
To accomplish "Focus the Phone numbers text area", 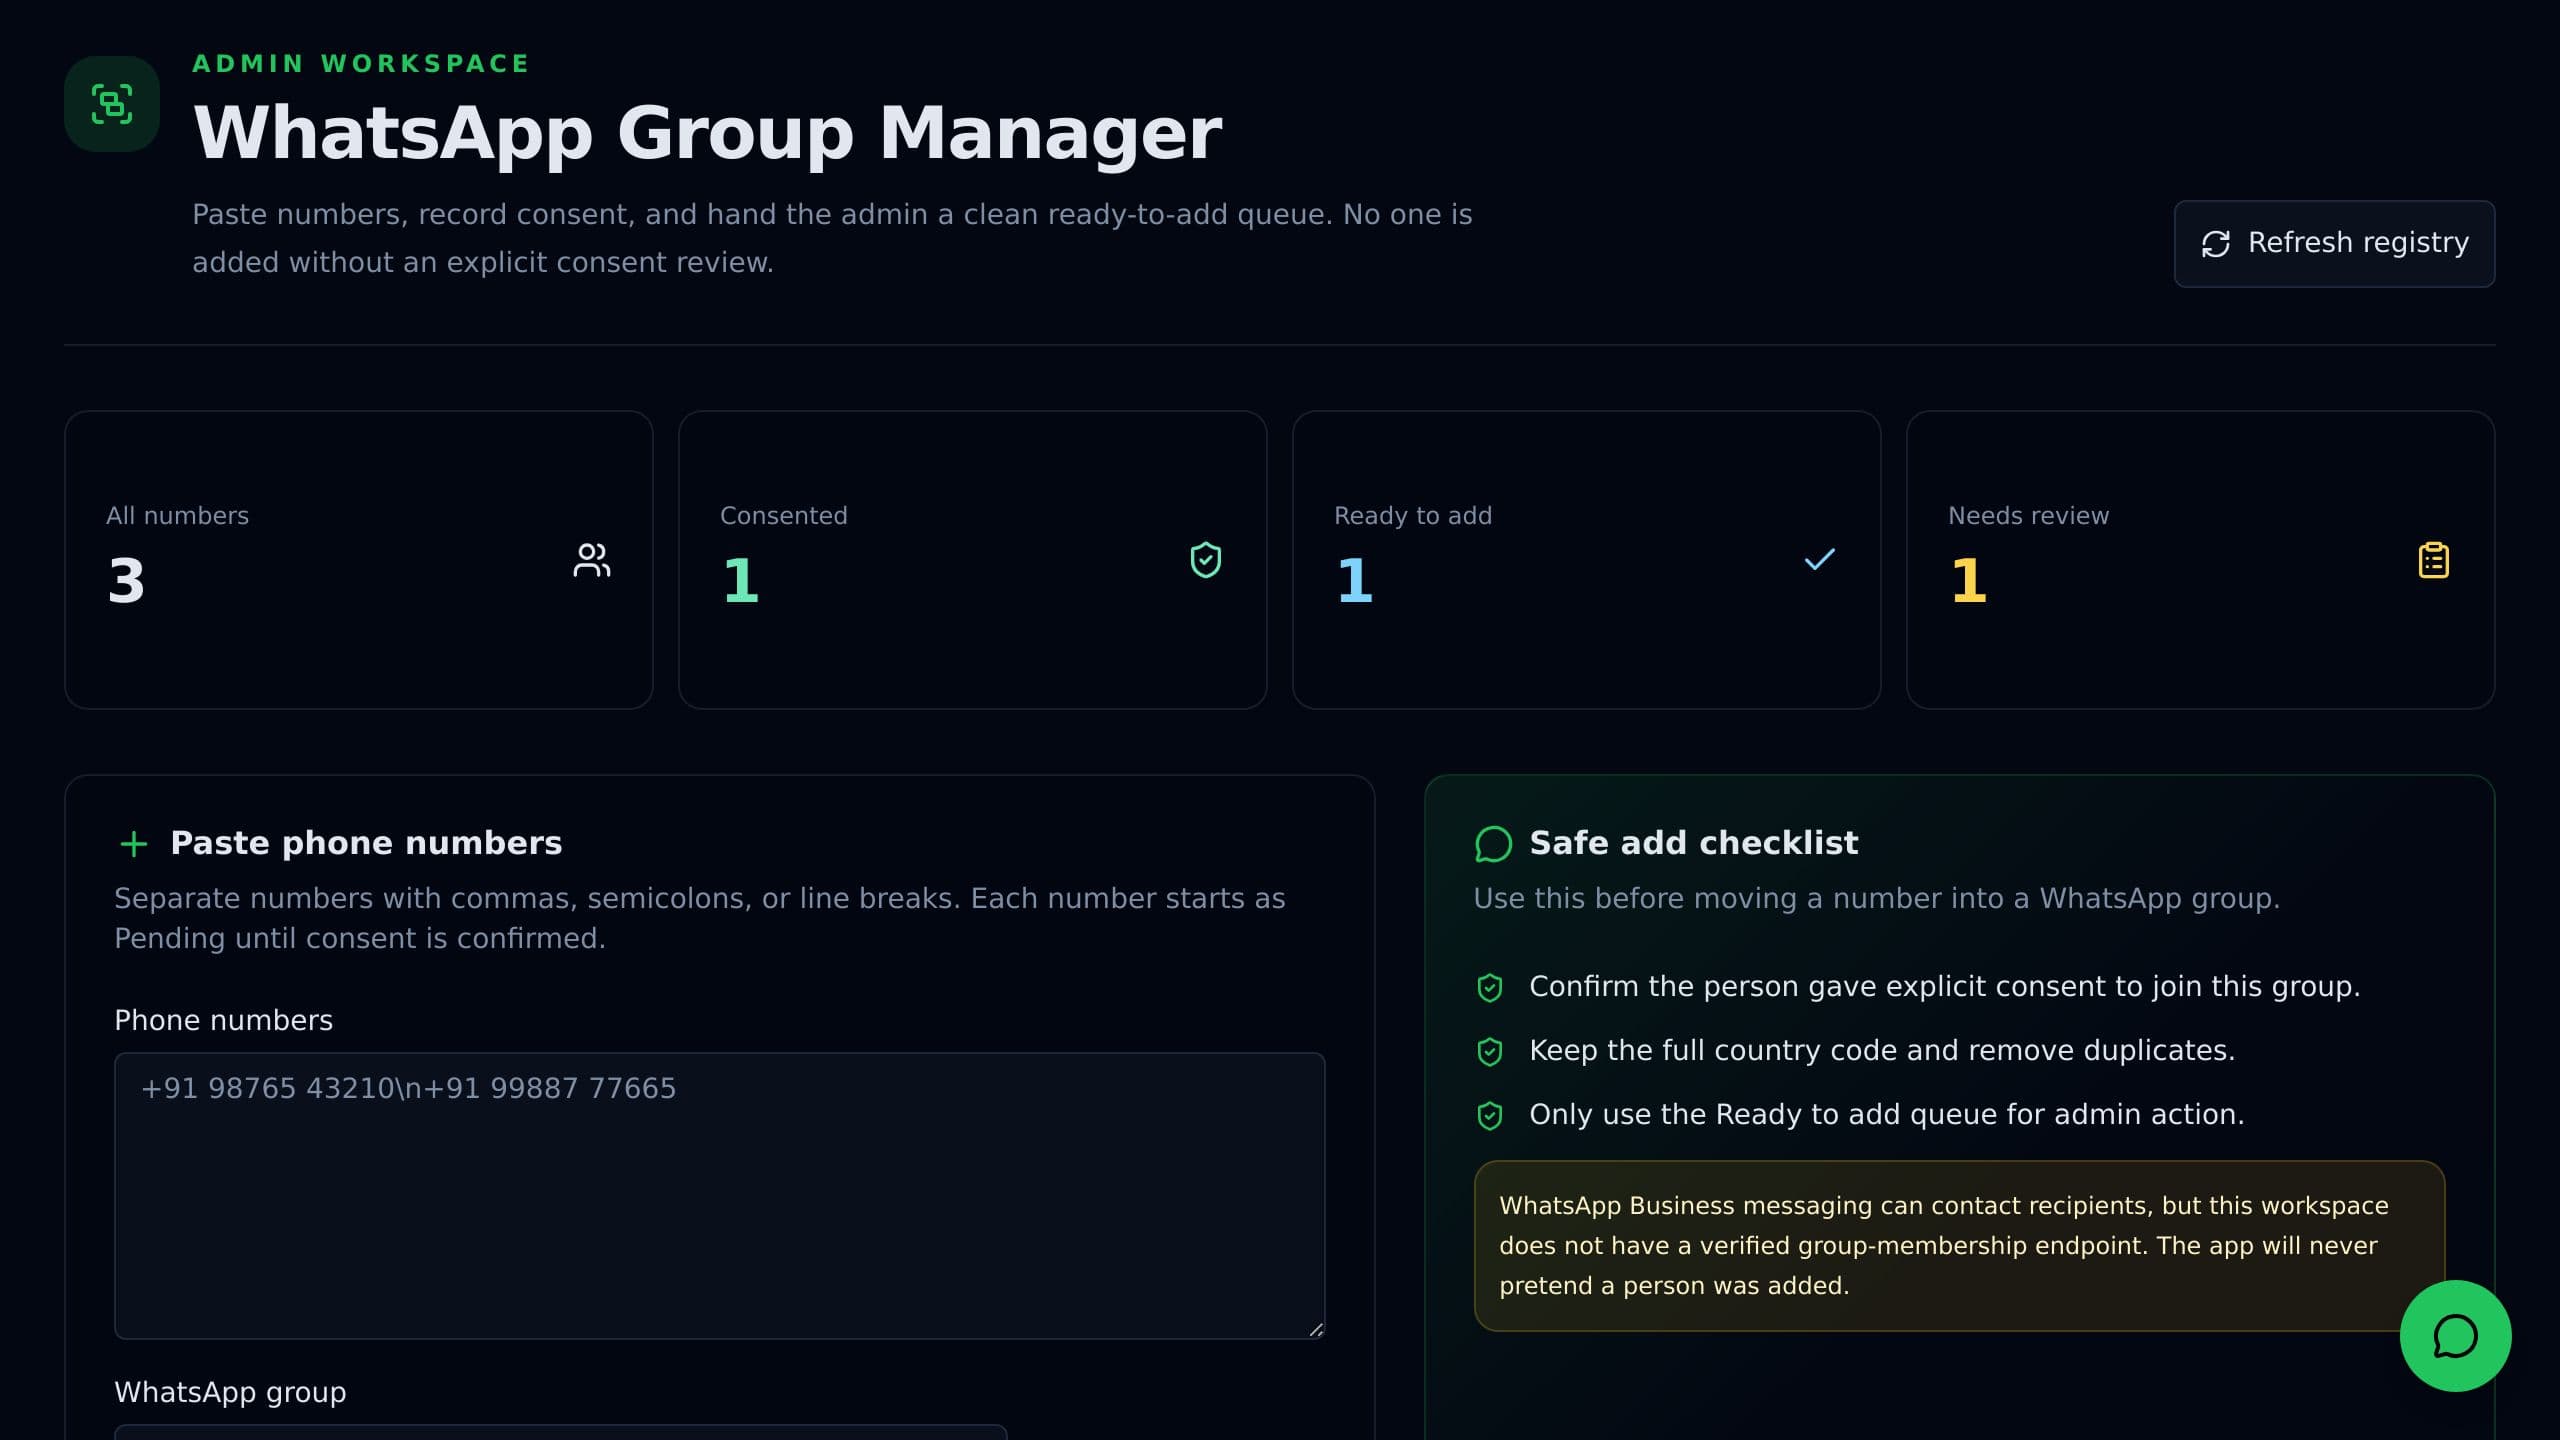I will point(720,1196).
